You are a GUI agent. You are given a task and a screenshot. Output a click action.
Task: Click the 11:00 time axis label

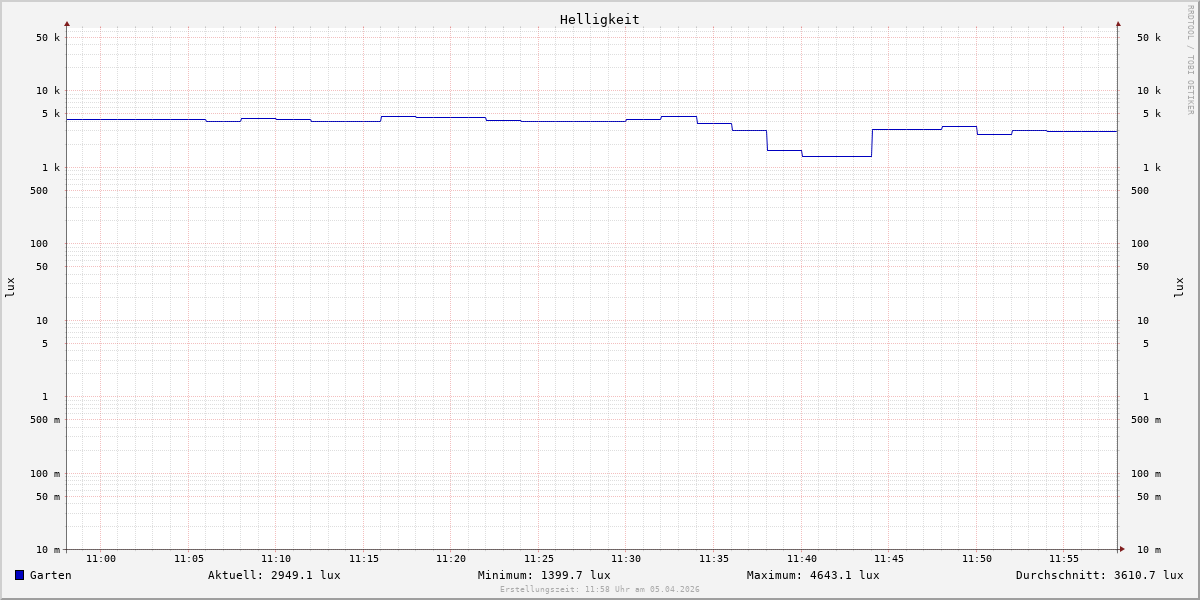click(101, 559)
